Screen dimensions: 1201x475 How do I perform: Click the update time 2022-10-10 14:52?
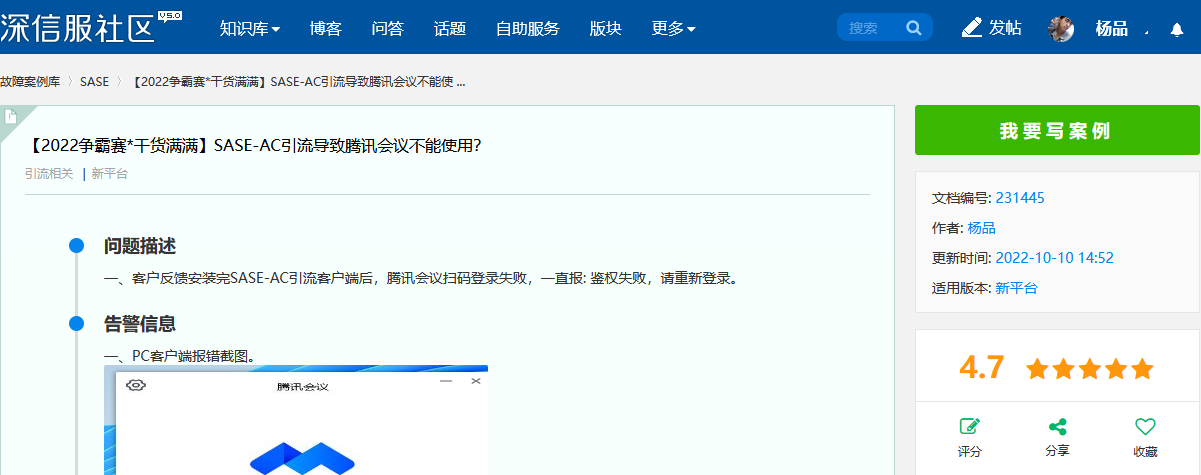(1054, 258)
